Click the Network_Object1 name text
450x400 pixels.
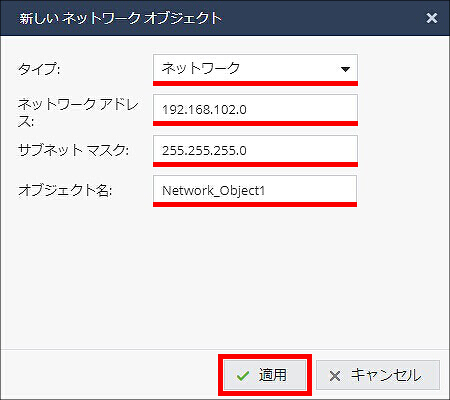click(x=213, y=191)
